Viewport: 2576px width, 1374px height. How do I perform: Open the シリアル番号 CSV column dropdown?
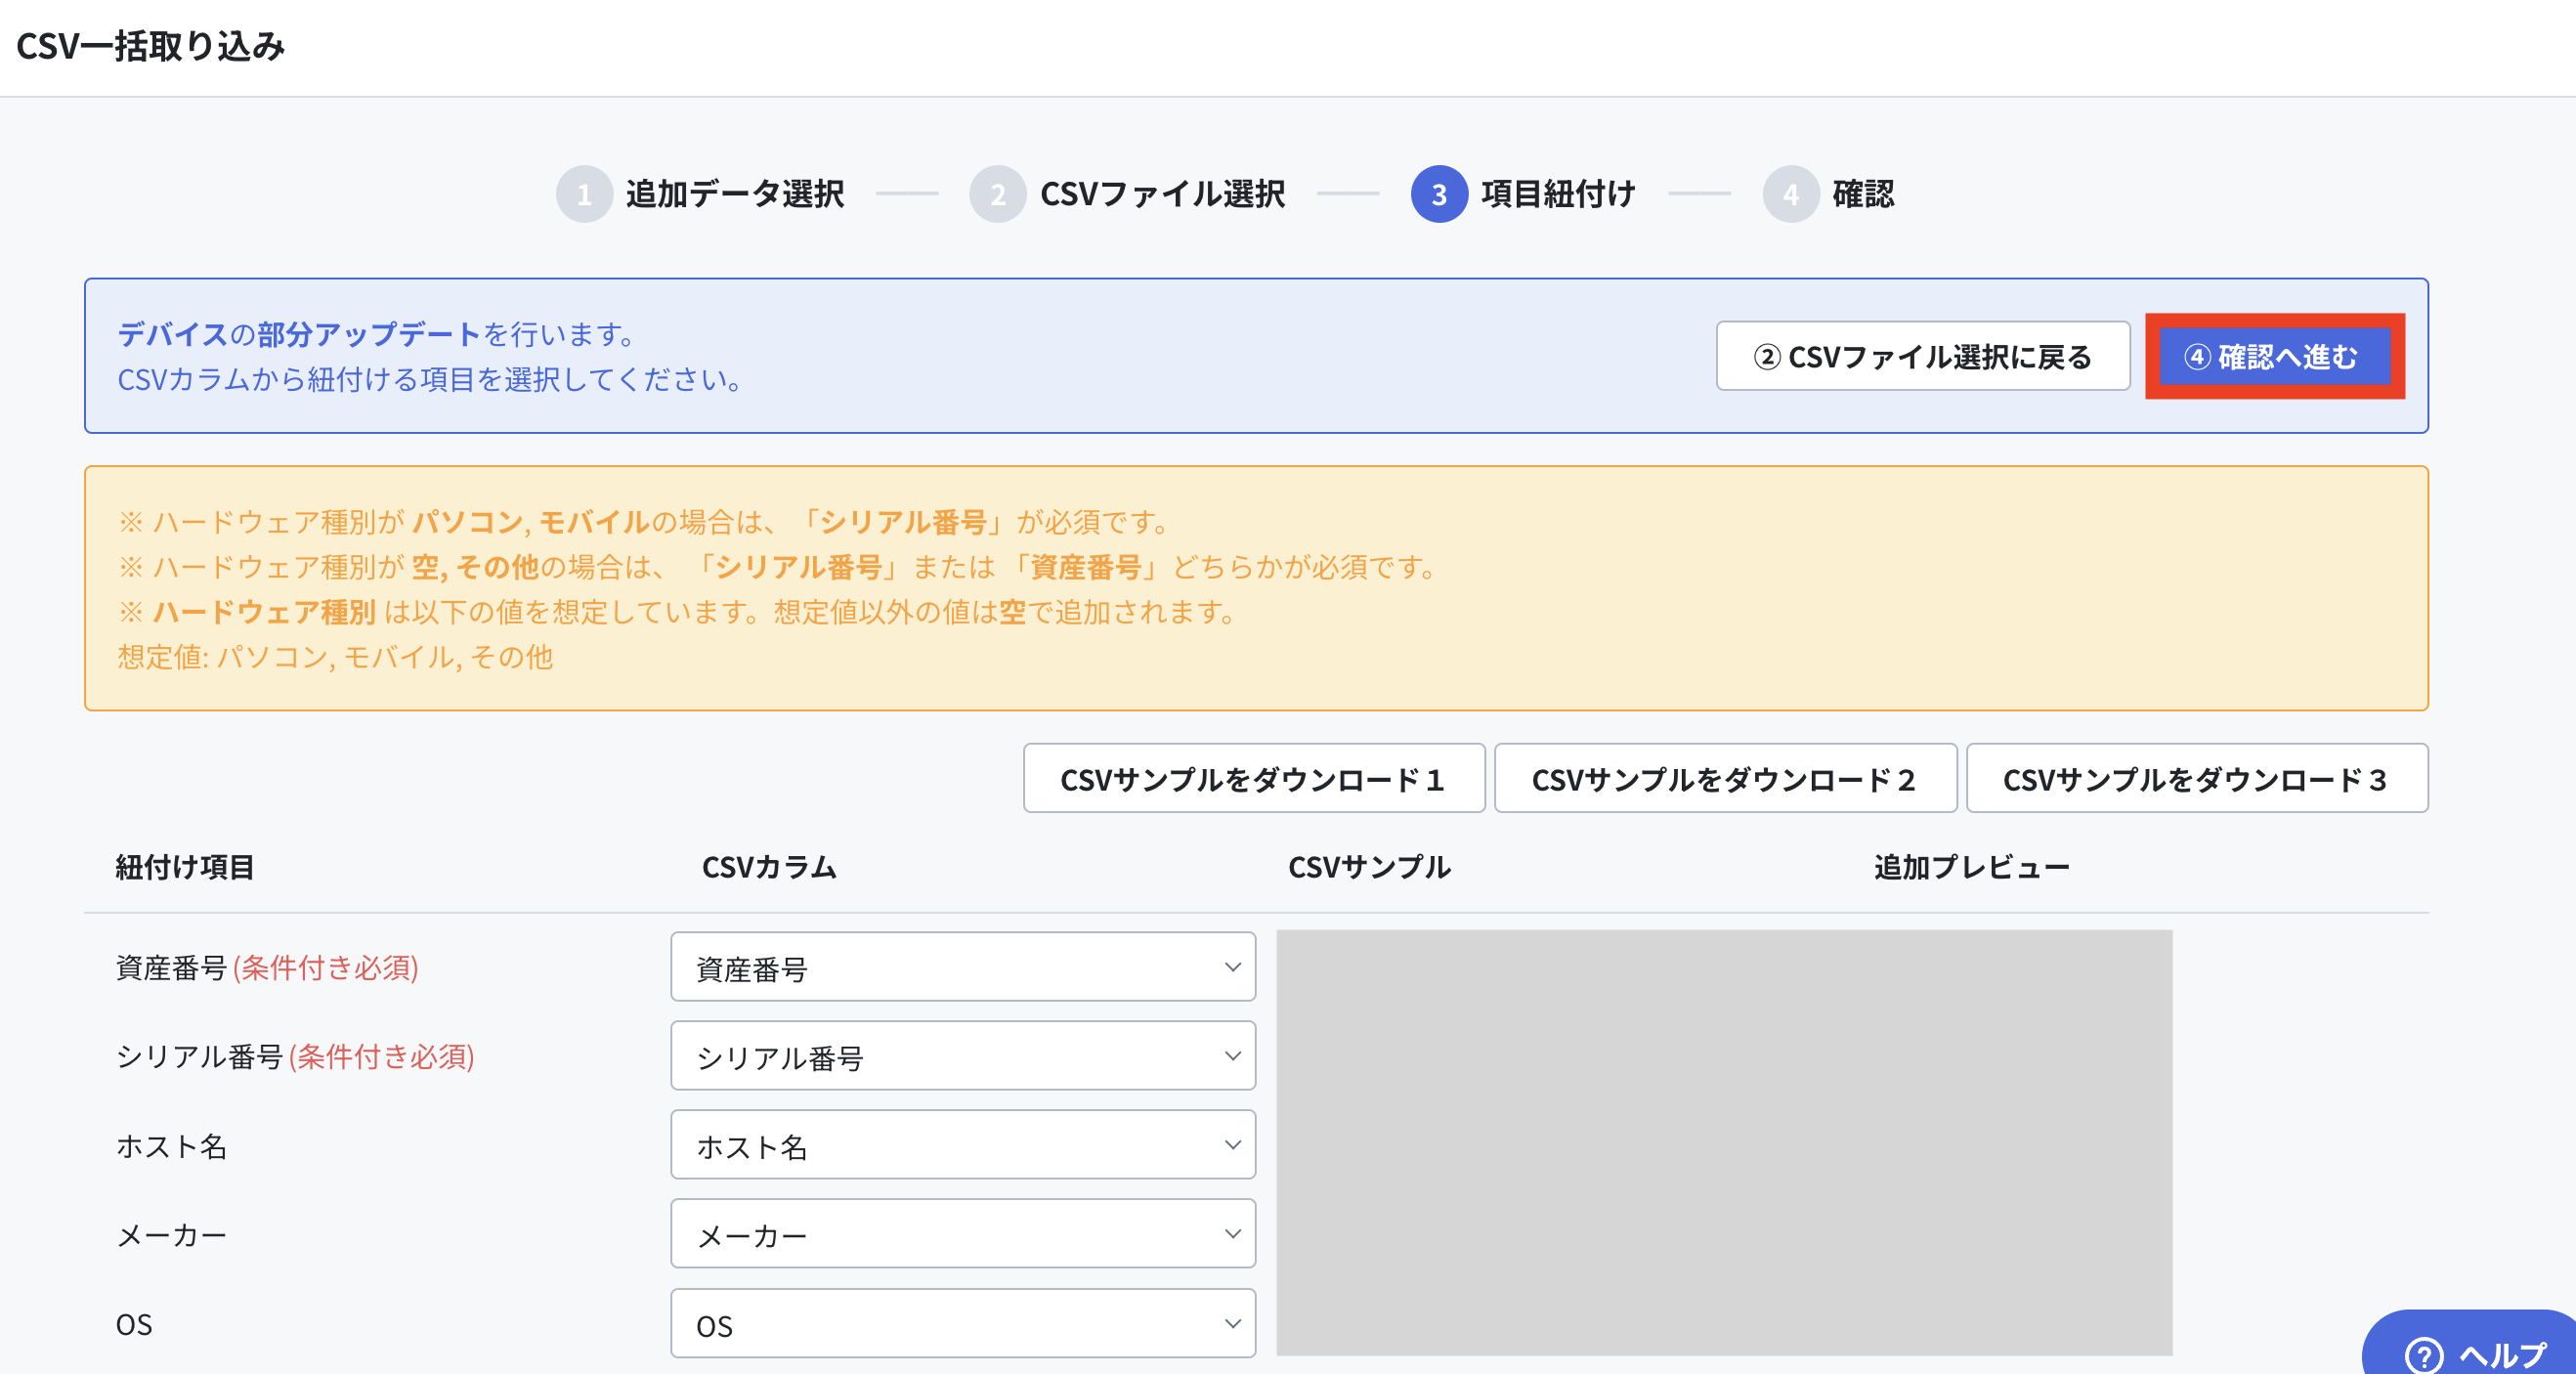[963, 1056]
